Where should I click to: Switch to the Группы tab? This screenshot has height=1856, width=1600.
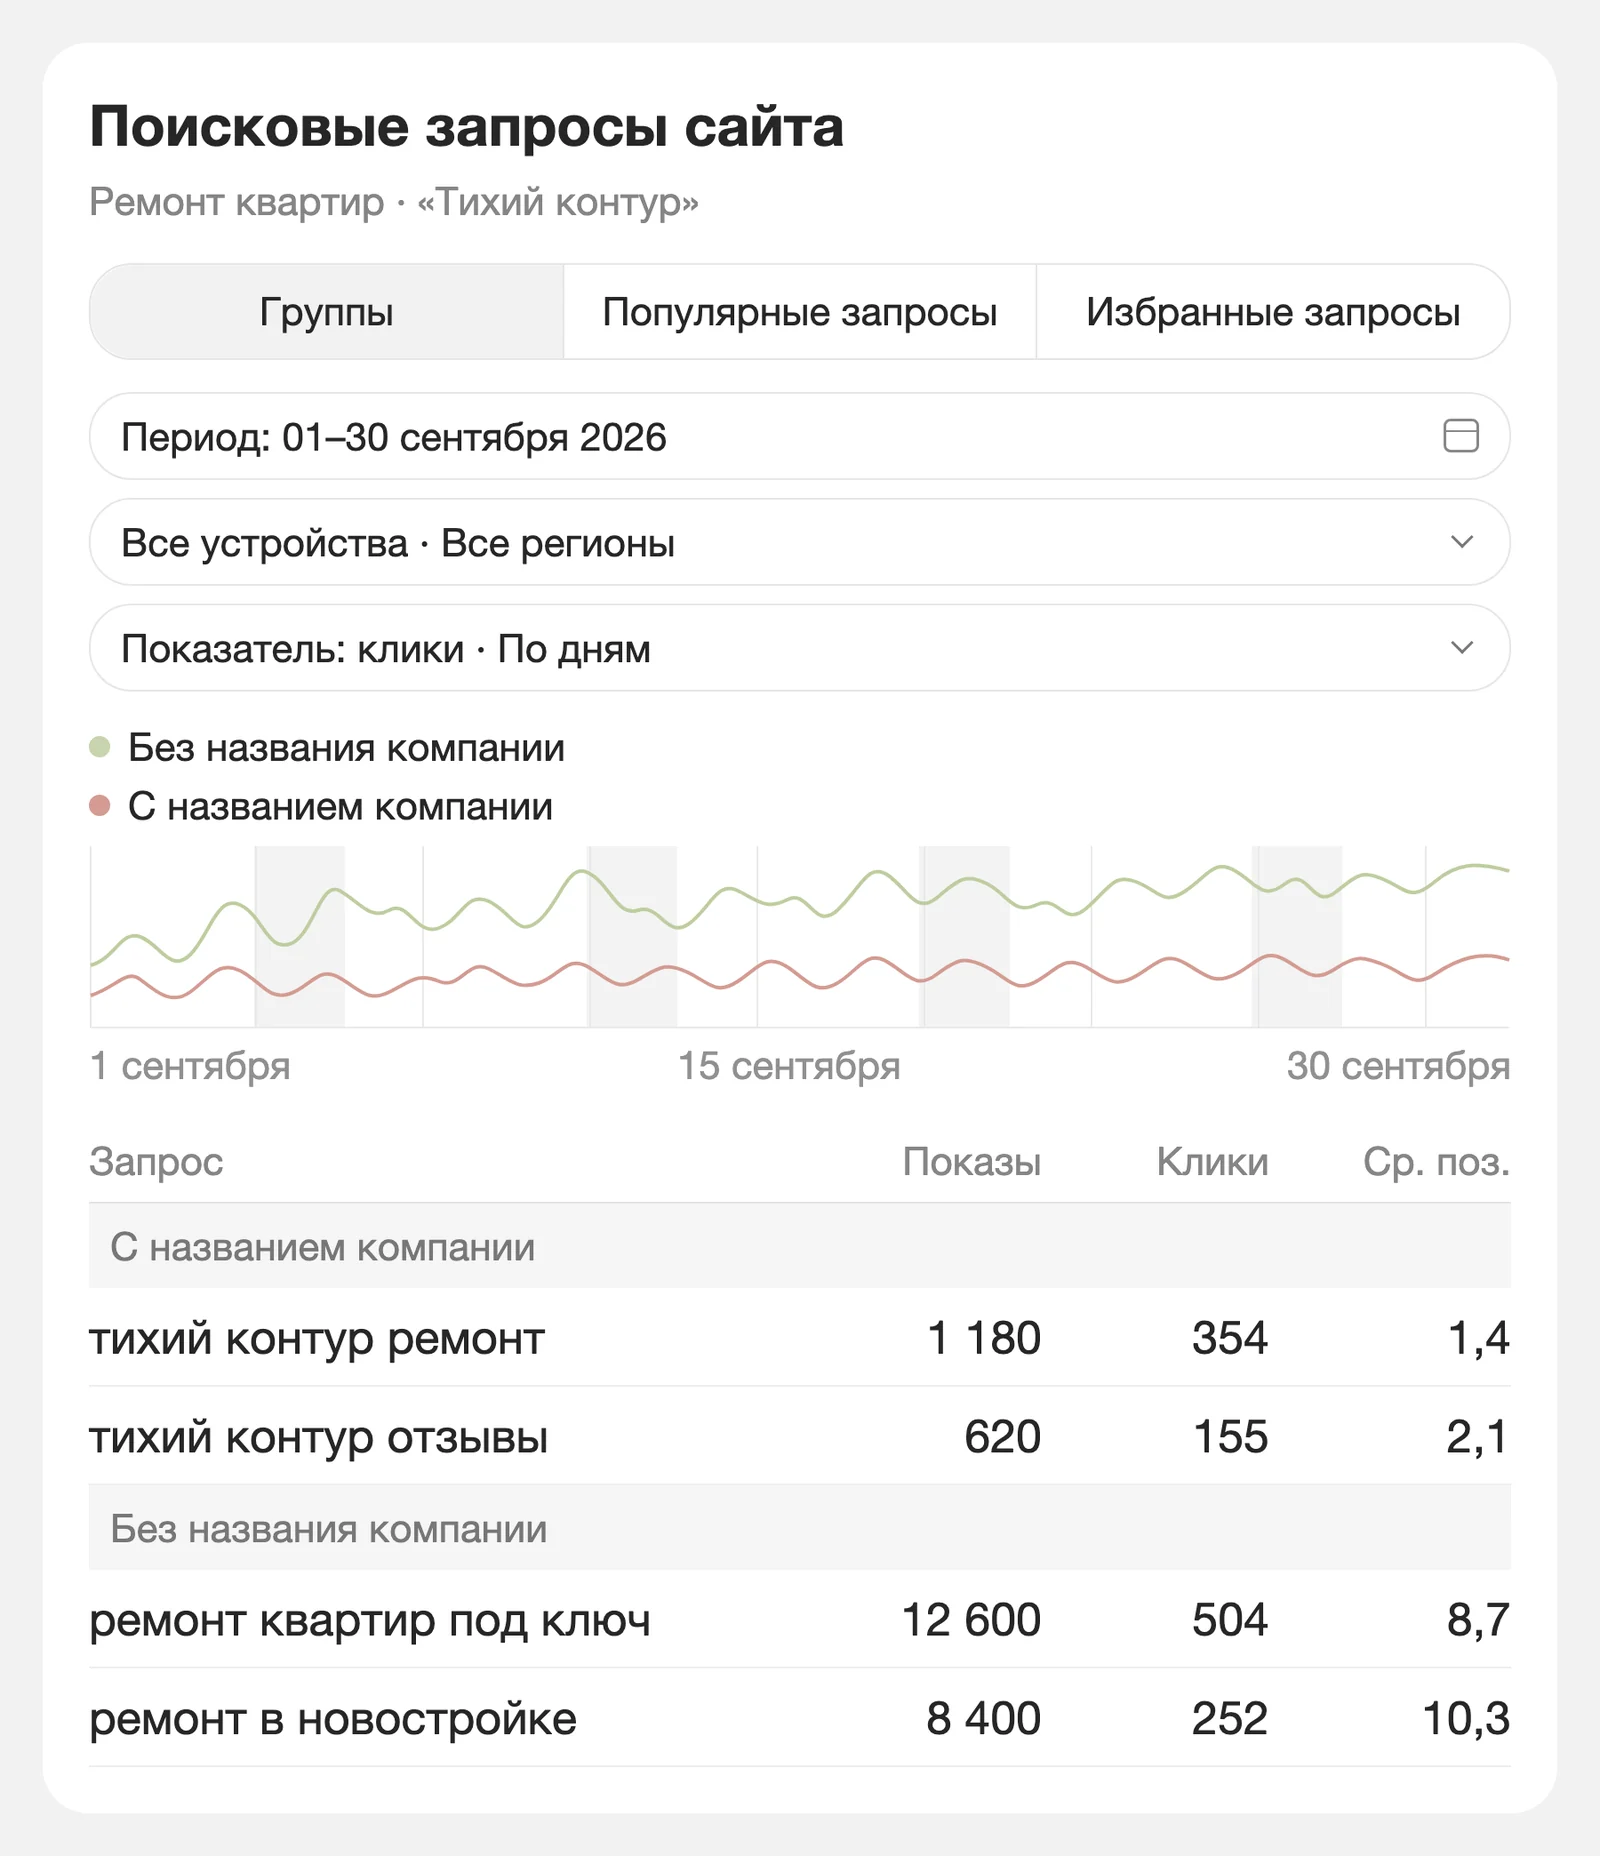pyautogui.click(x=327, y=312)
